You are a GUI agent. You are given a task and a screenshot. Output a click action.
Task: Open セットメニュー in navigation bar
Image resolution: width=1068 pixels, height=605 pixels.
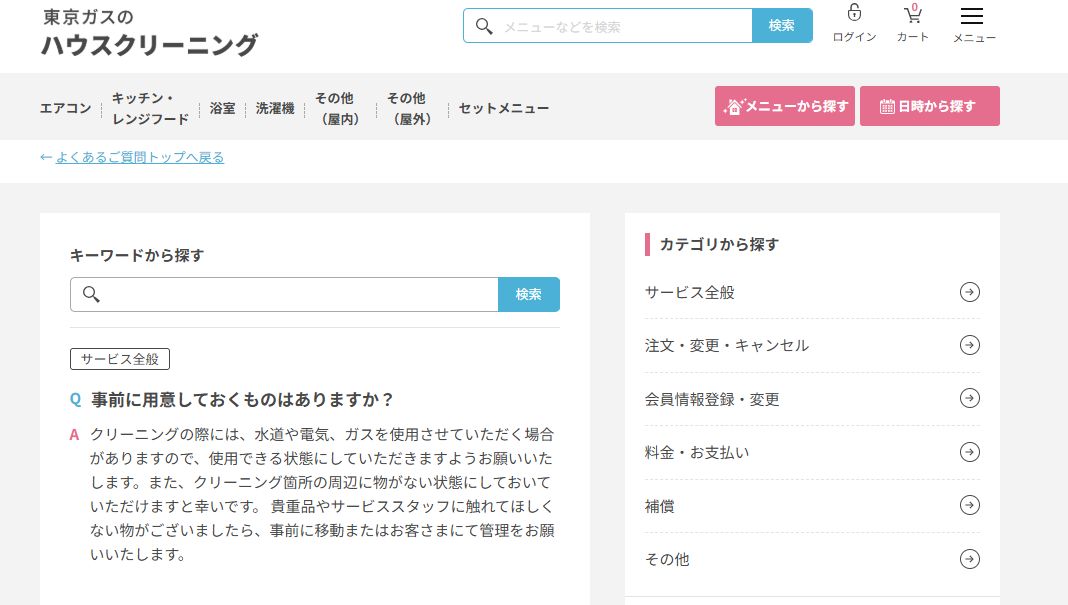pos(504,108)
